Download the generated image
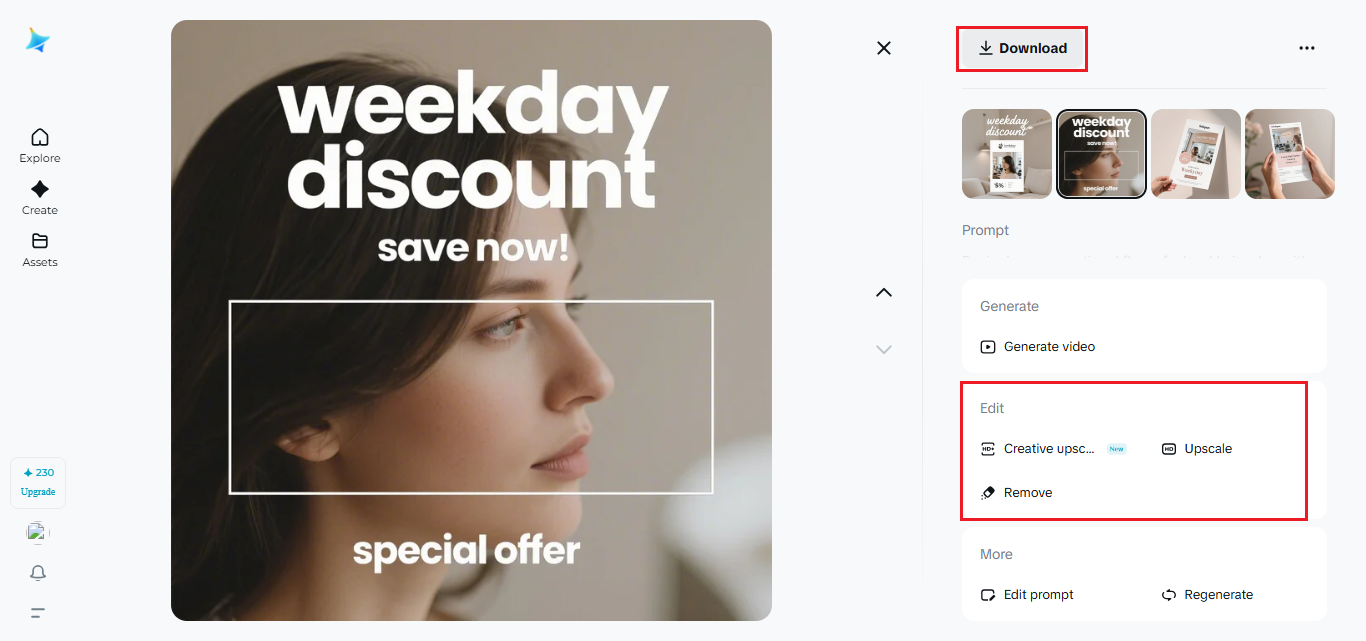This screenshot has height=641, width=1366. [x=1022, y=48]
